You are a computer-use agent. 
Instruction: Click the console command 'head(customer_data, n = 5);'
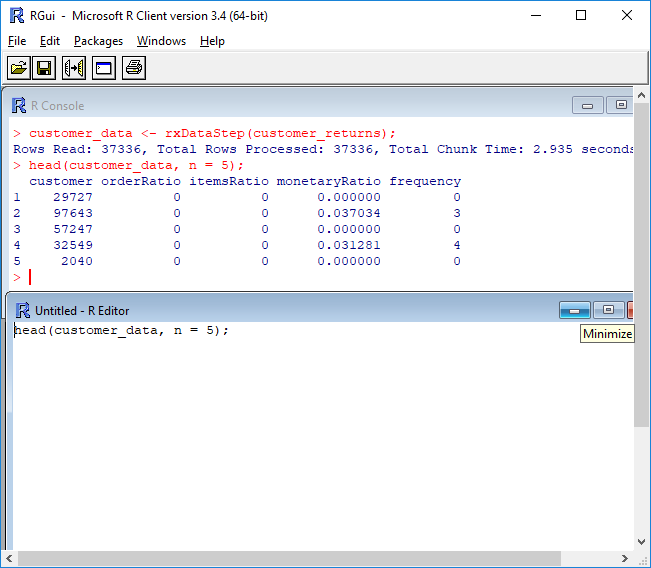pos(136,166)
